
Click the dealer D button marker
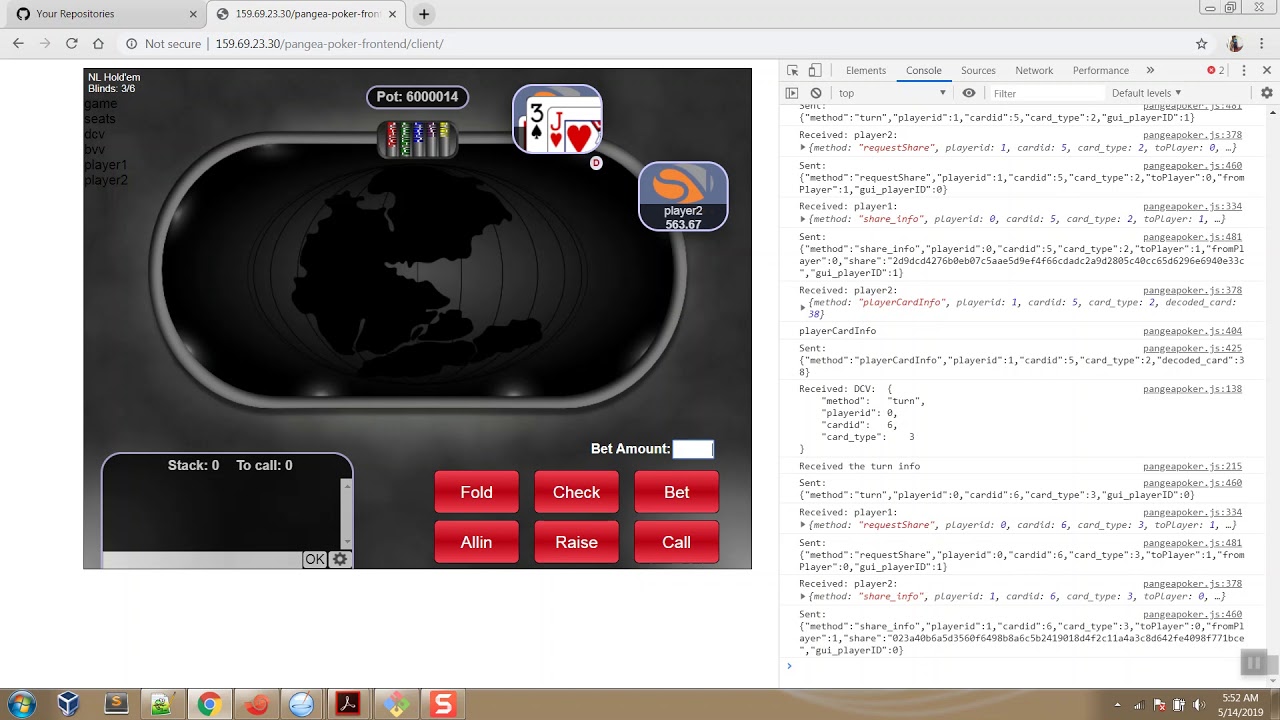[x=596, y=163]
